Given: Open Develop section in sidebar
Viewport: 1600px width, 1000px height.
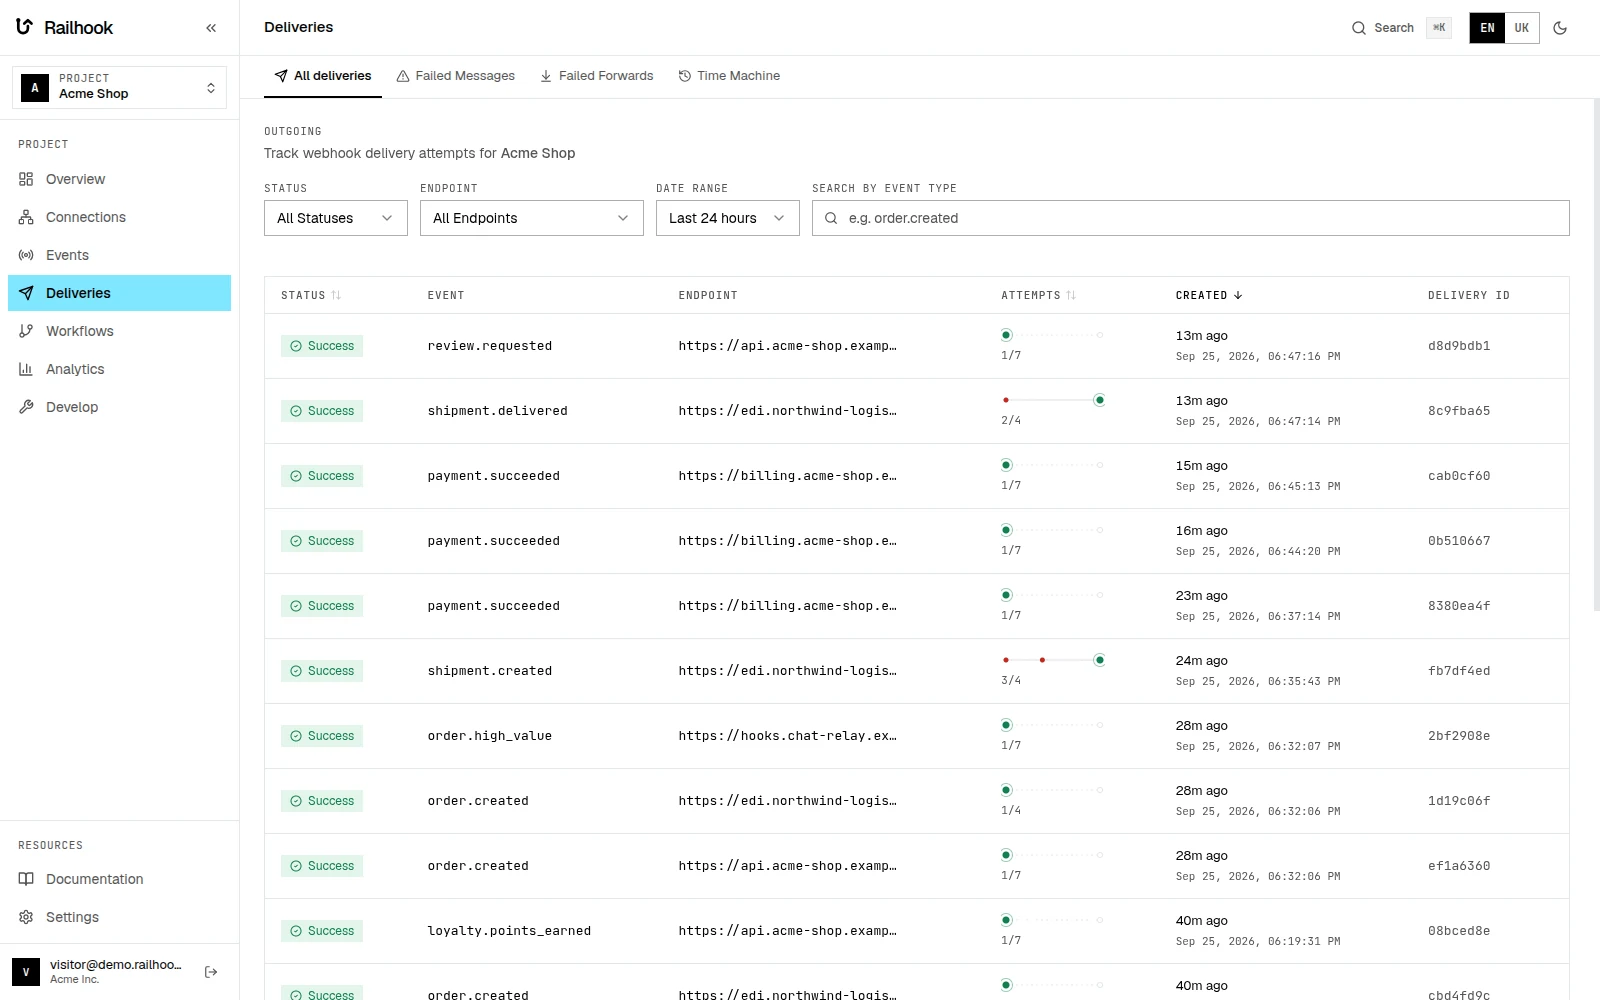Looking at the screenshot, I should click(119, 407).
